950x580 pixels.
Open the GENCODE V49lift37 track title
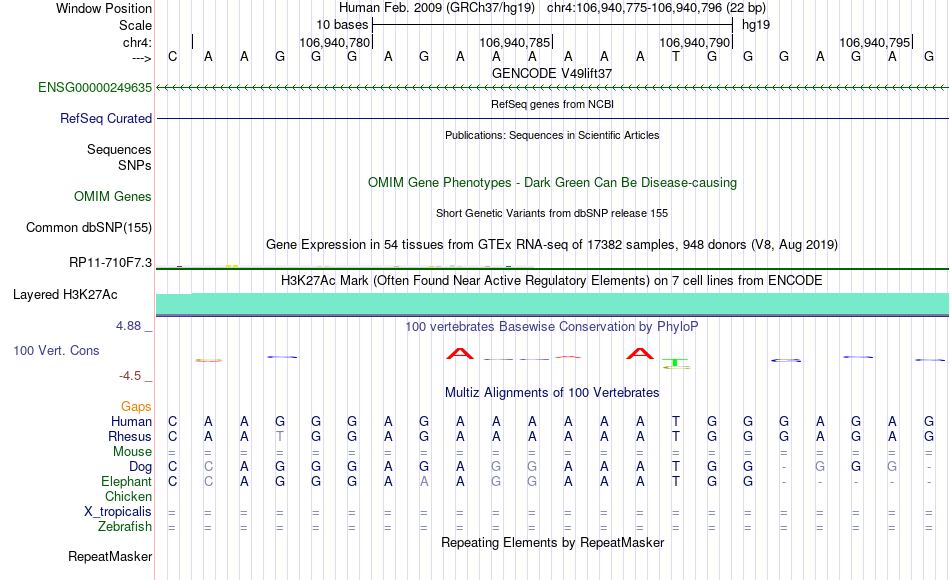point(552,73)
